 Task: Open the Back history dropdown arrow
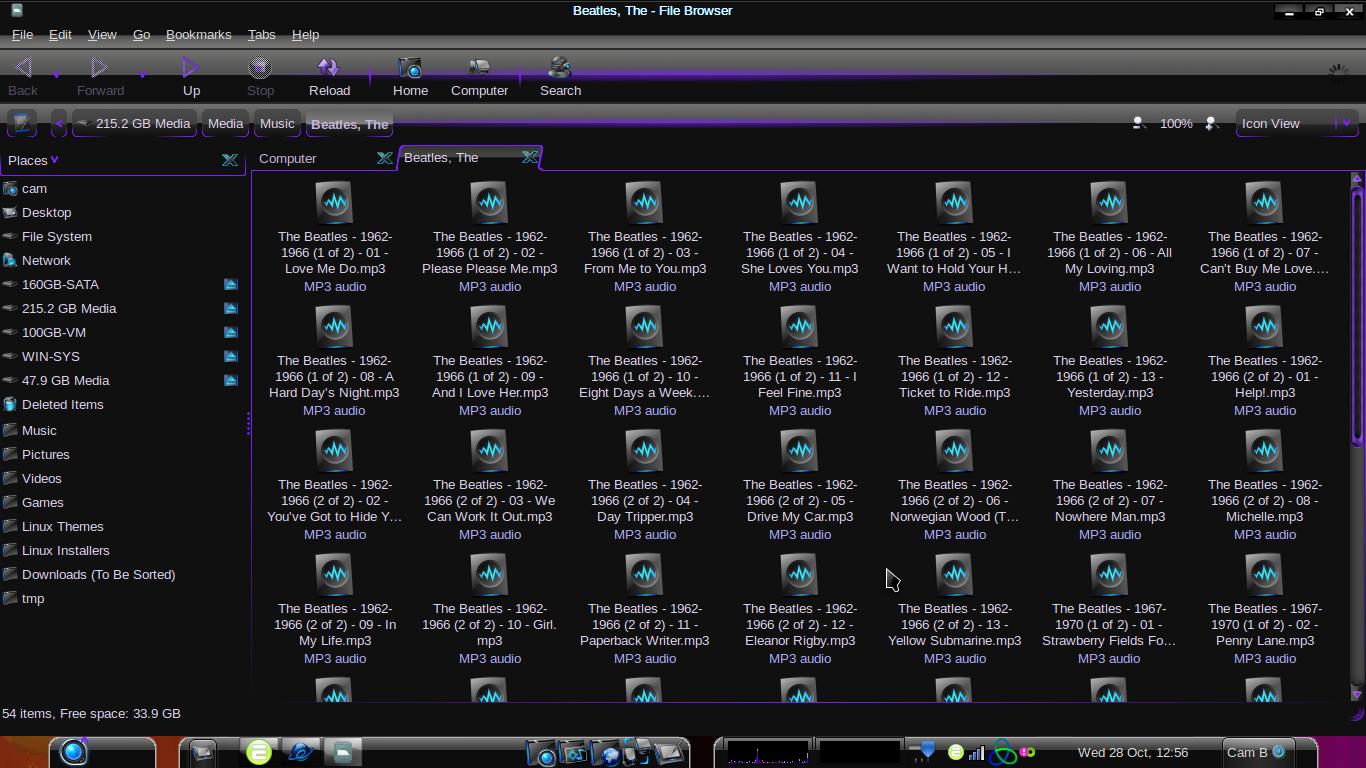tap(56, 74)
